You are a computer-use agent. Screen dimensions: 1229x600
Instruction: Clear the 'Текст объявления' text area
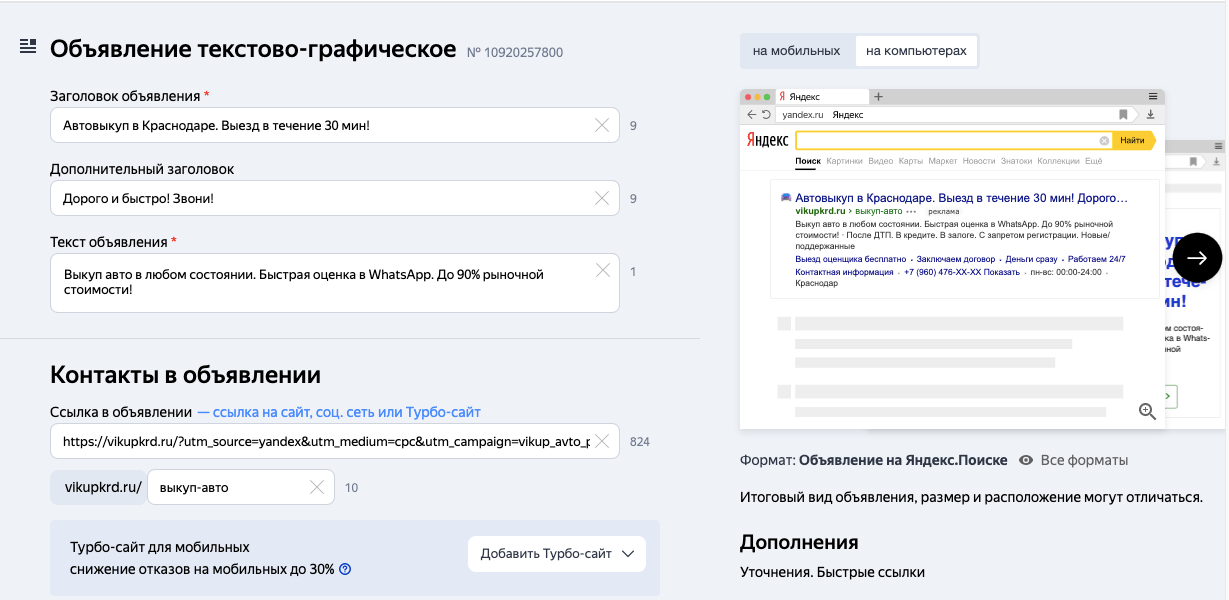point(602,270)
